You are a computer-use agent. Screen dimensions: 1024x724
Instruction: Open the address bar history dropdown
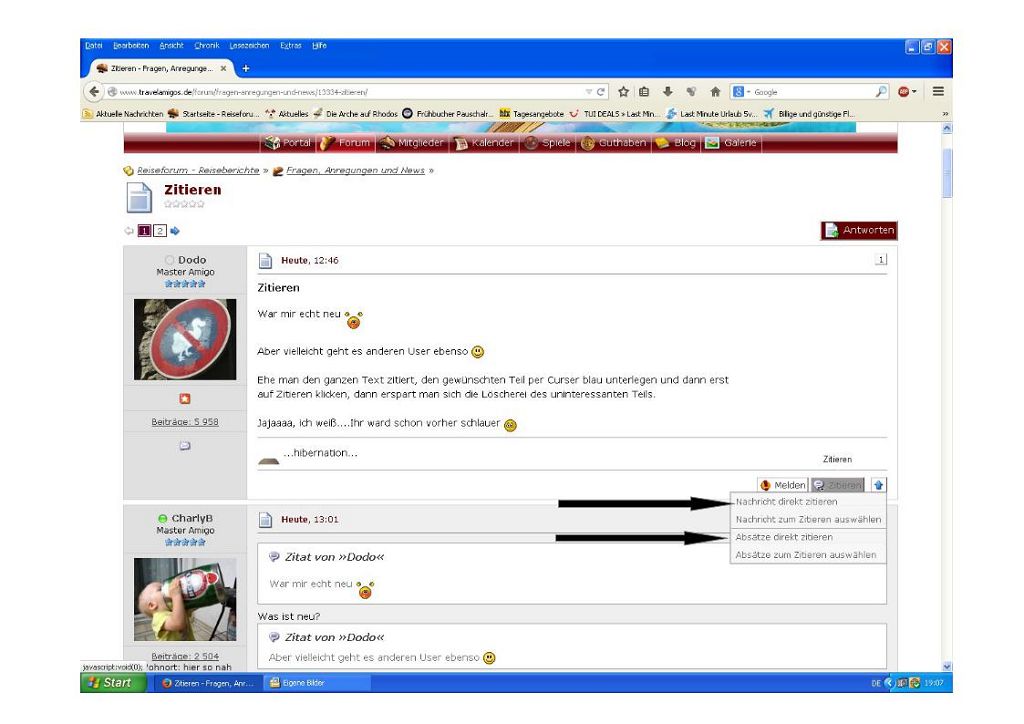click(588, 92)
